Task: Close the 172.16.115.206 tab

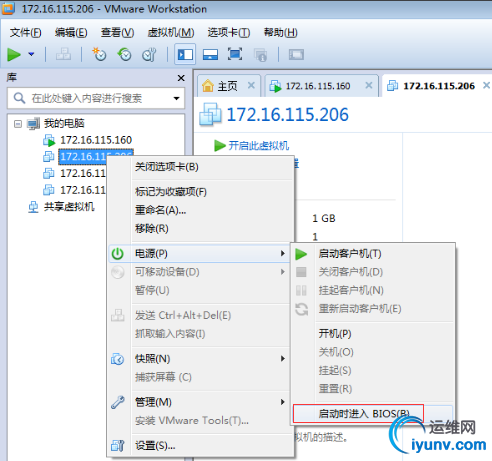Action: pos(486,86)
